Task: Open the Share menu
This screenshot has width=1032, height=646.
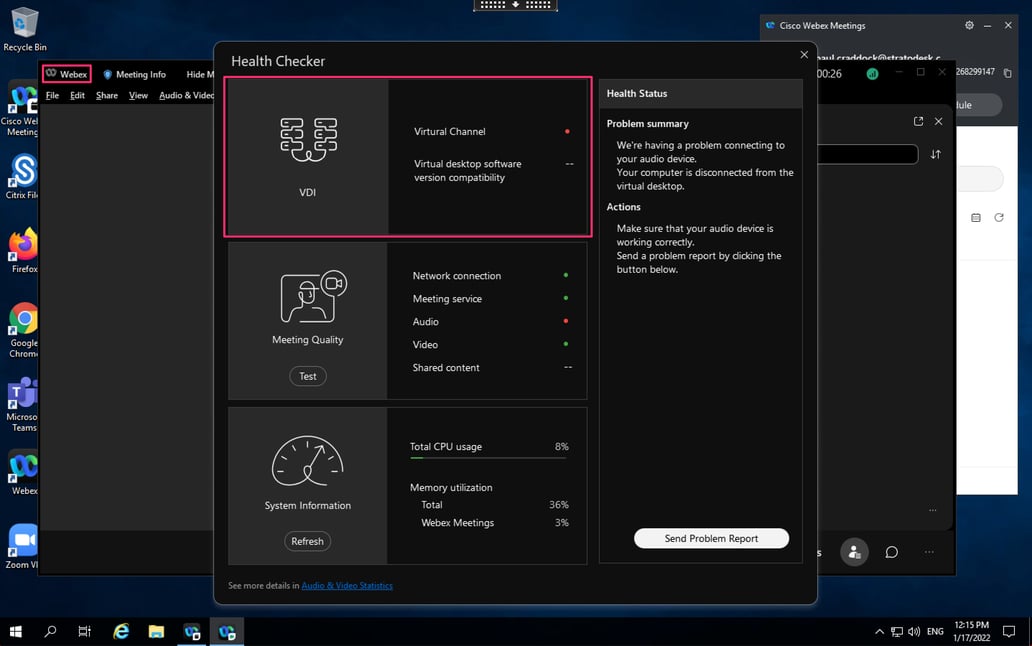Action: [x=106, y=95]
